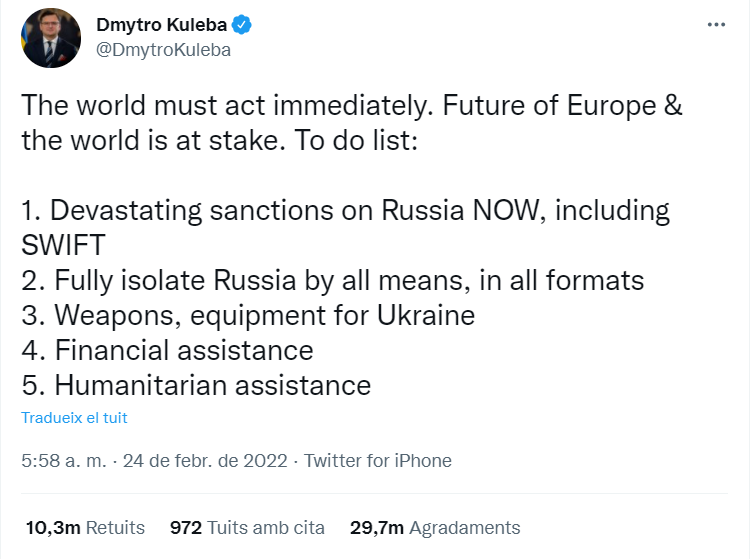The image size is (750, 559).
Task: View the 10,3m Retuits list
Action: 83,527
